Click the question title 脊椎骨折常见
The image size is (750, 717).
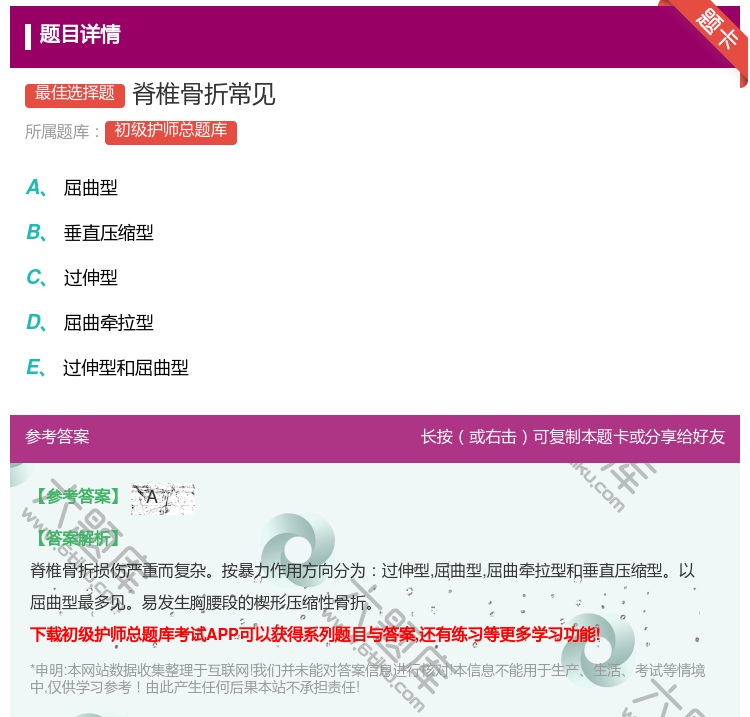(204, 94)
